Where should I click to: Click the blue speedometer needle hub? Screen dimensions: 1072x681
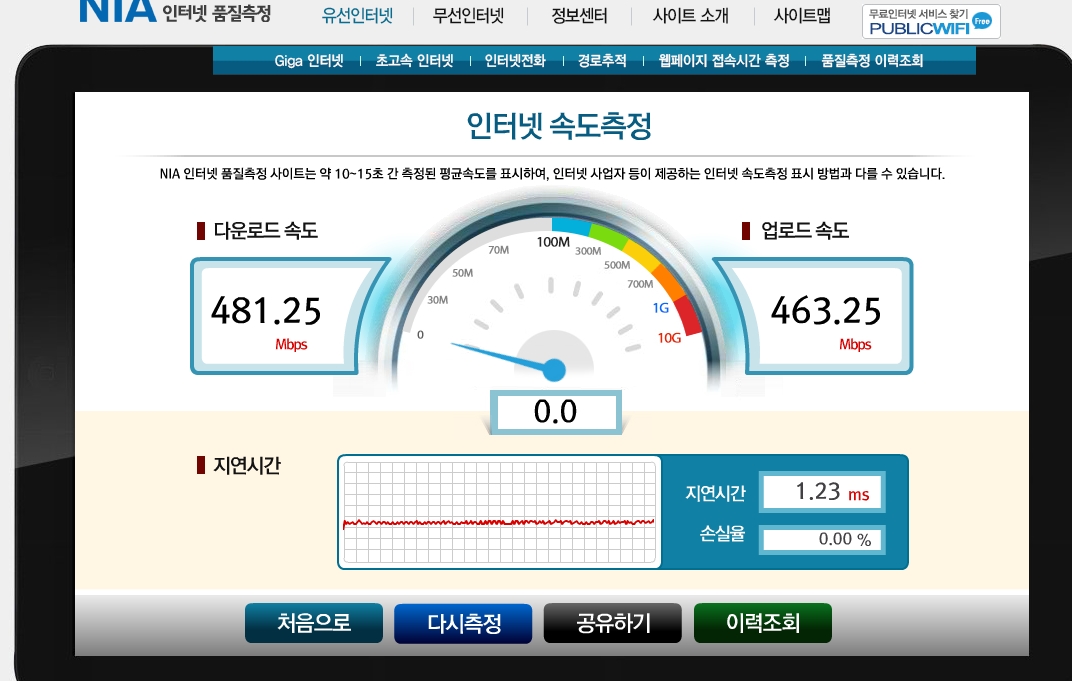(x=554, y=370)
